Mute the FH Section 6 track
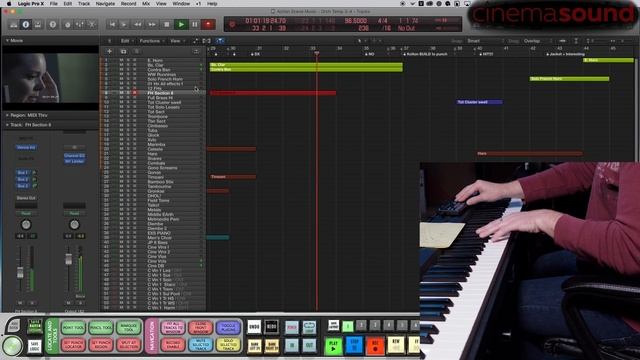Viewport: 640px width, 360px height. (x=121, y=93)
